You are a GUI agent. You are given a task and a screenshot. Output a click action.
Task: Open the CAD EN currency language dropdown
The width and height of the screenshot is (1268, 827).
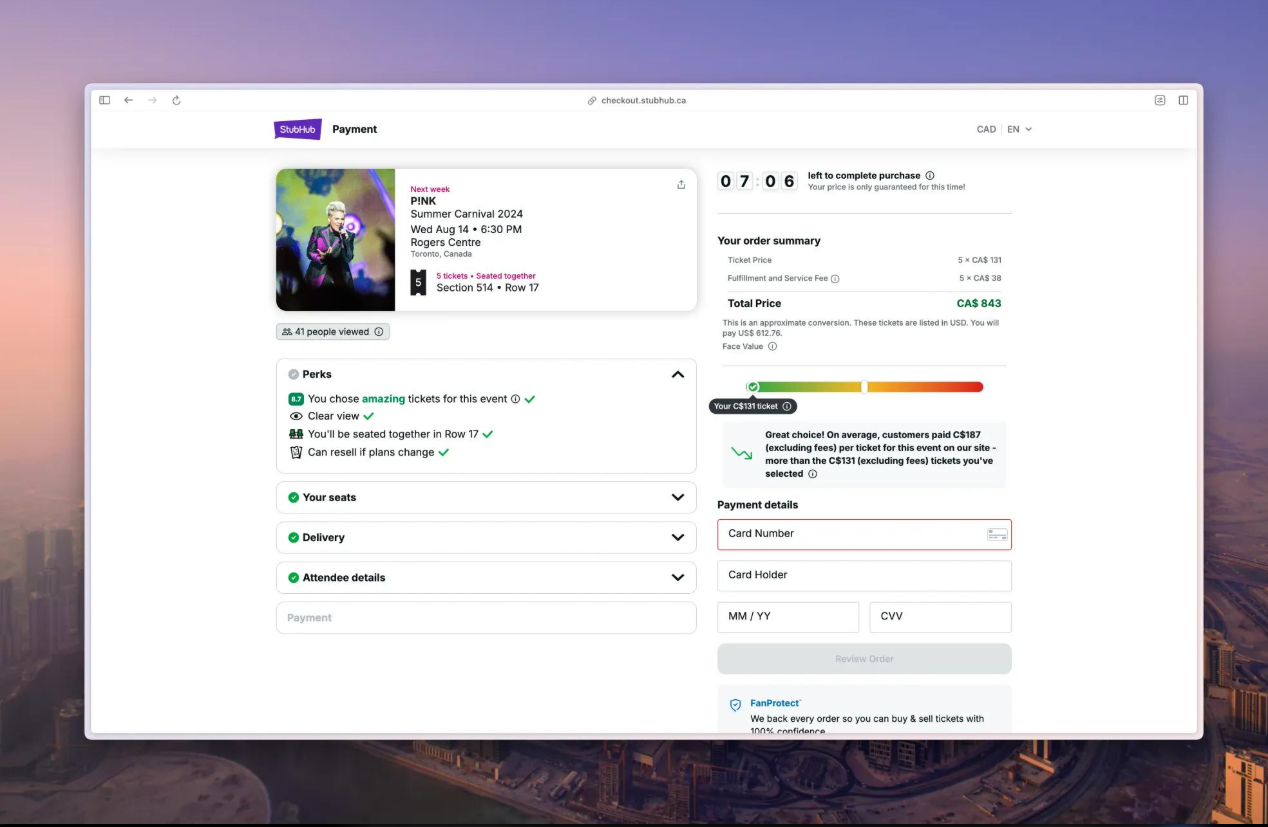click(1004, 129)
